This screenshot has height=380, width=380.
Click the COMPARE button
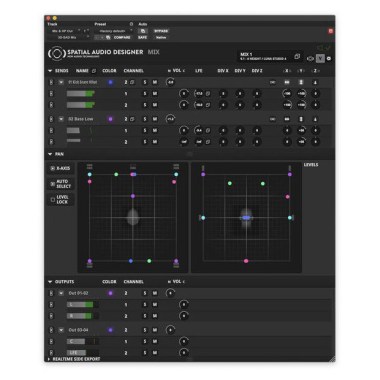coord(122,38)
